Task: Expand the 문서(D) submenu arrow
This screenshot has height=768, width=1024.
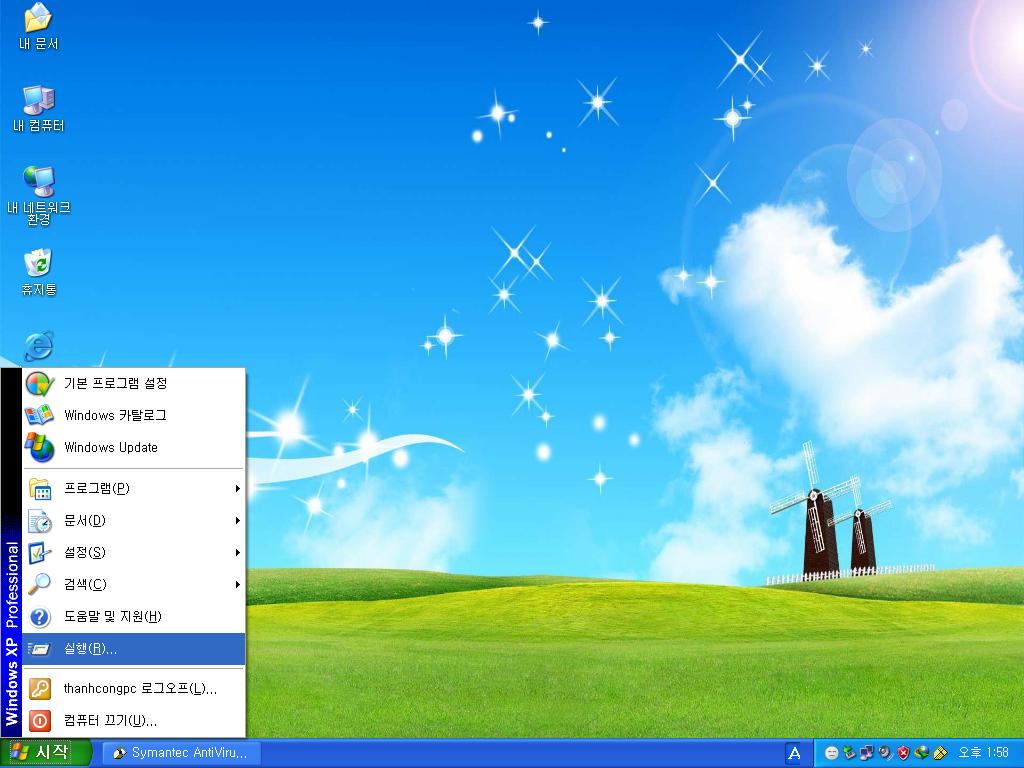Action: pos(238,520)
